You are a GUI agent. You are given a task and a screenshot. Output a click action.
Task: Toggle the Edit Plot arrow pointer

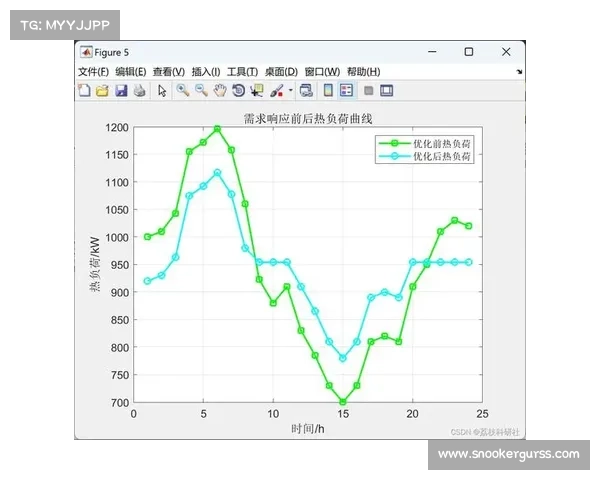pyautogui.click(x=161, y=91)
